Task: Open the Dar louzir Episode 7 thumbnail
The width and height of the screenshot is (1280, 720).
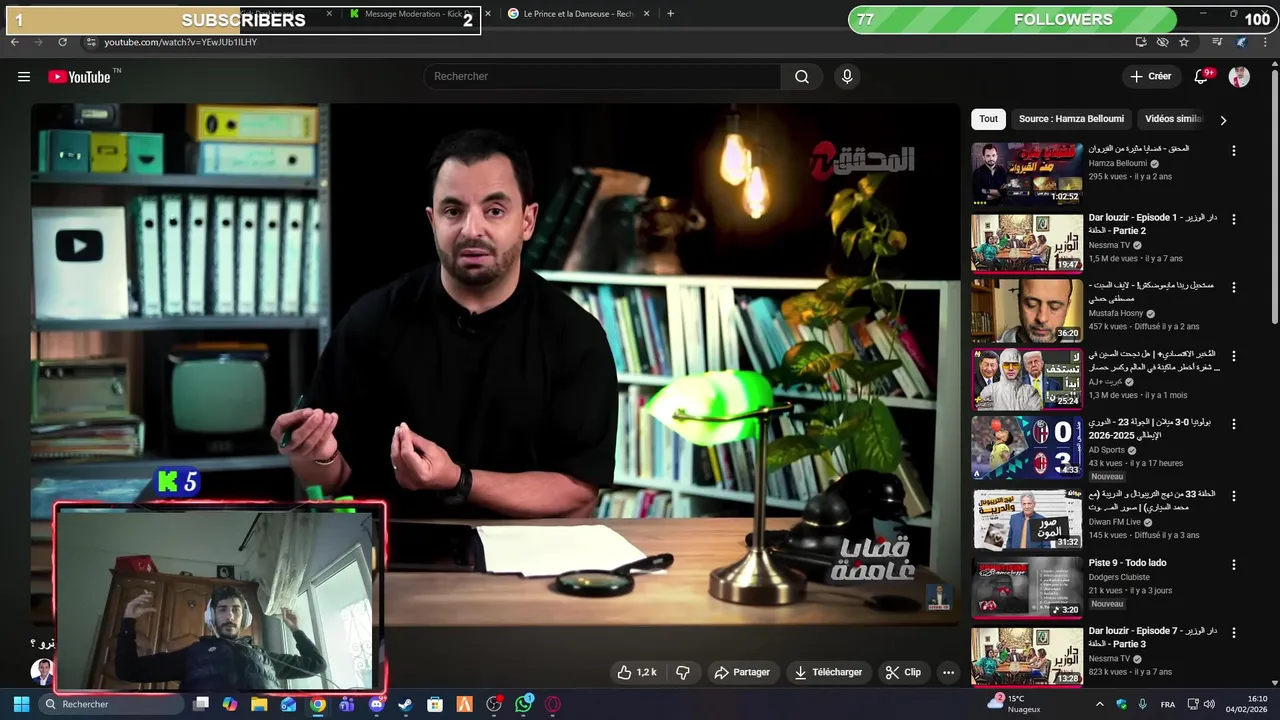Action: point(1027,656)
